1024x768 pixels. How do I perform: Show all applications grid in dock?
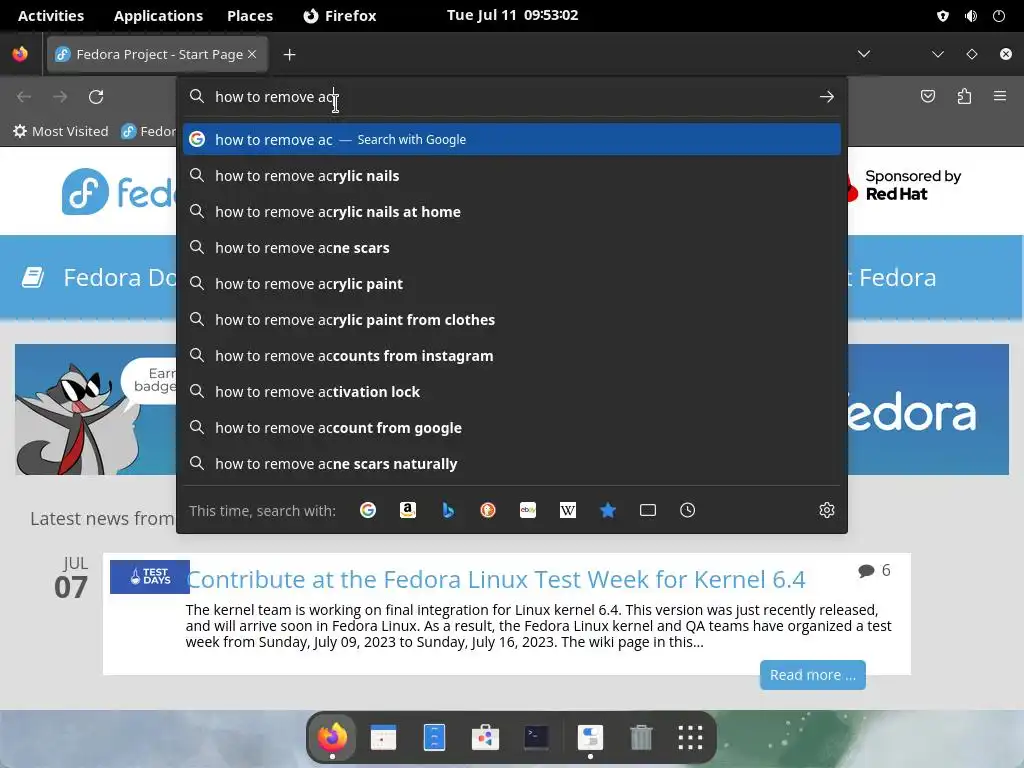click(x=690, y=737)
